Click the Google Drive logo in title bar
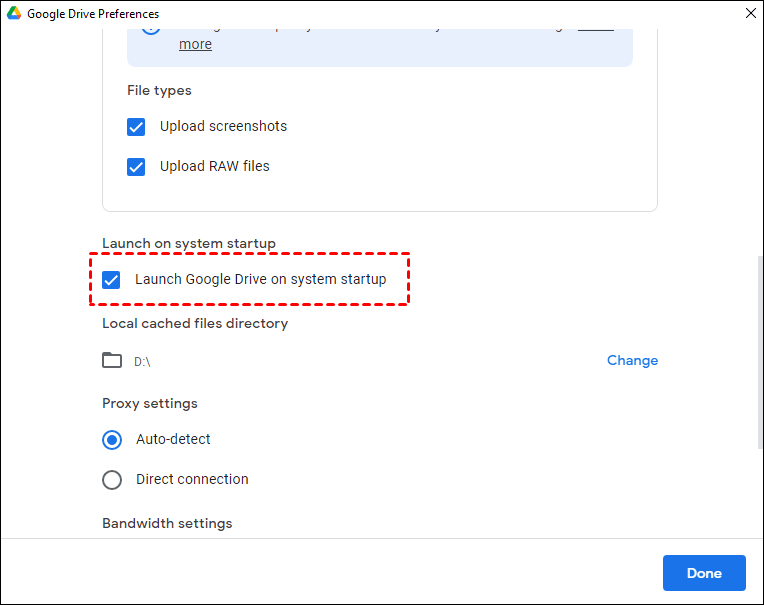This screenshot has height=605, width=764. pyautogui.click(x=13, y=14)
